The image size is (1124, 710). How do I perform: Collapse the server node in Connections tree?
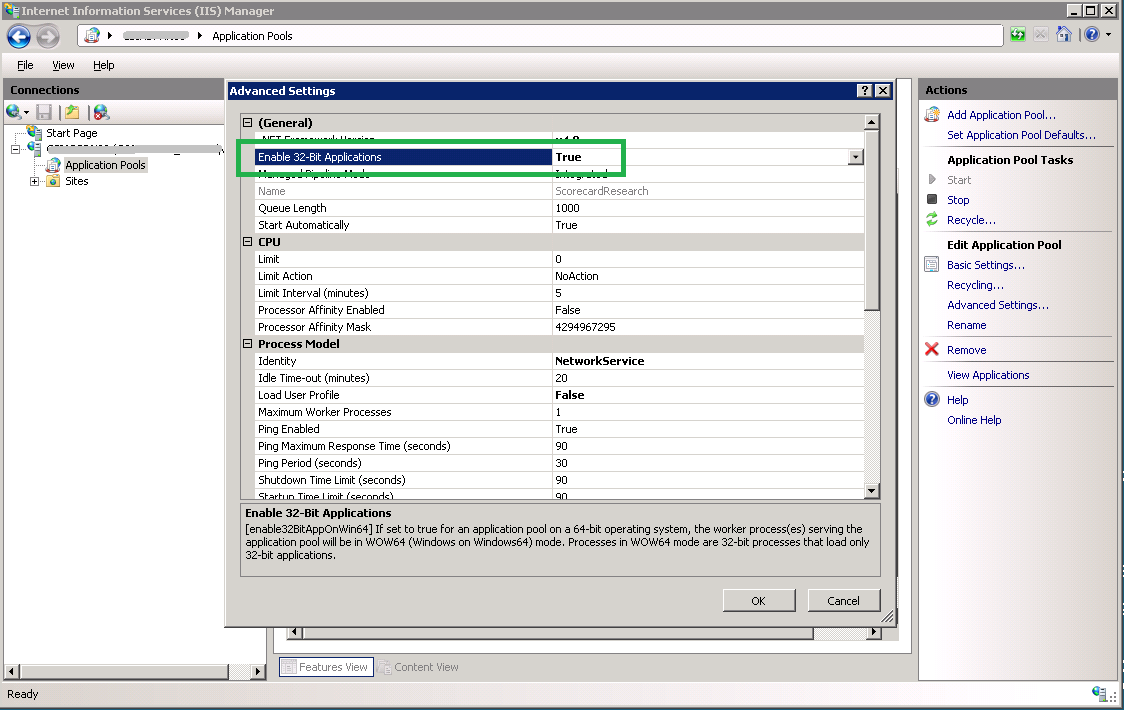15,149
